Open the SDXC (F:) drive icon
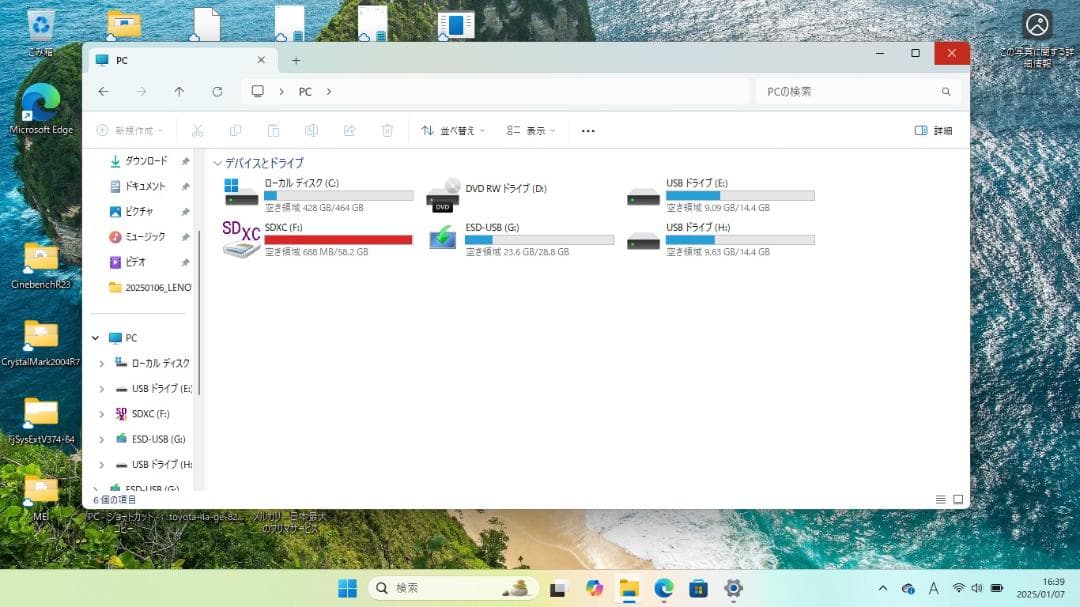Image resolution: width=1080 pixels, height=607 pixels. 239,240
